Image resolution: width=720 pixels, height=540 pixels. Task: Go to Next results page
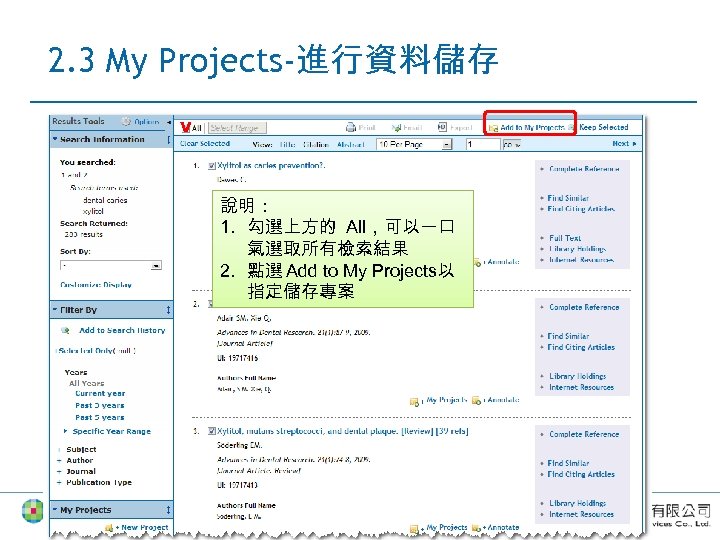coord(624,143)
